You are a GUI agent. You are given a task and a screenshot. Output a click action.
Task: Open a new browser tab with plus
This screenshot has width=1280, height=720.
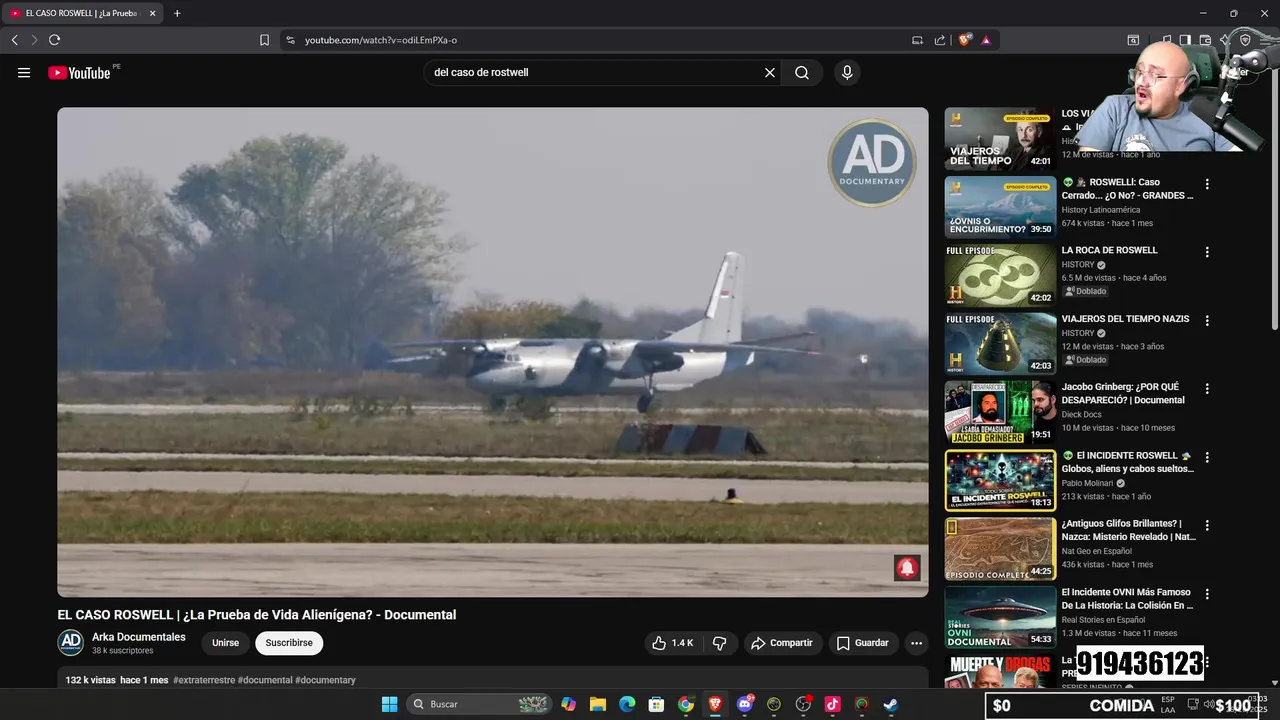177,13
